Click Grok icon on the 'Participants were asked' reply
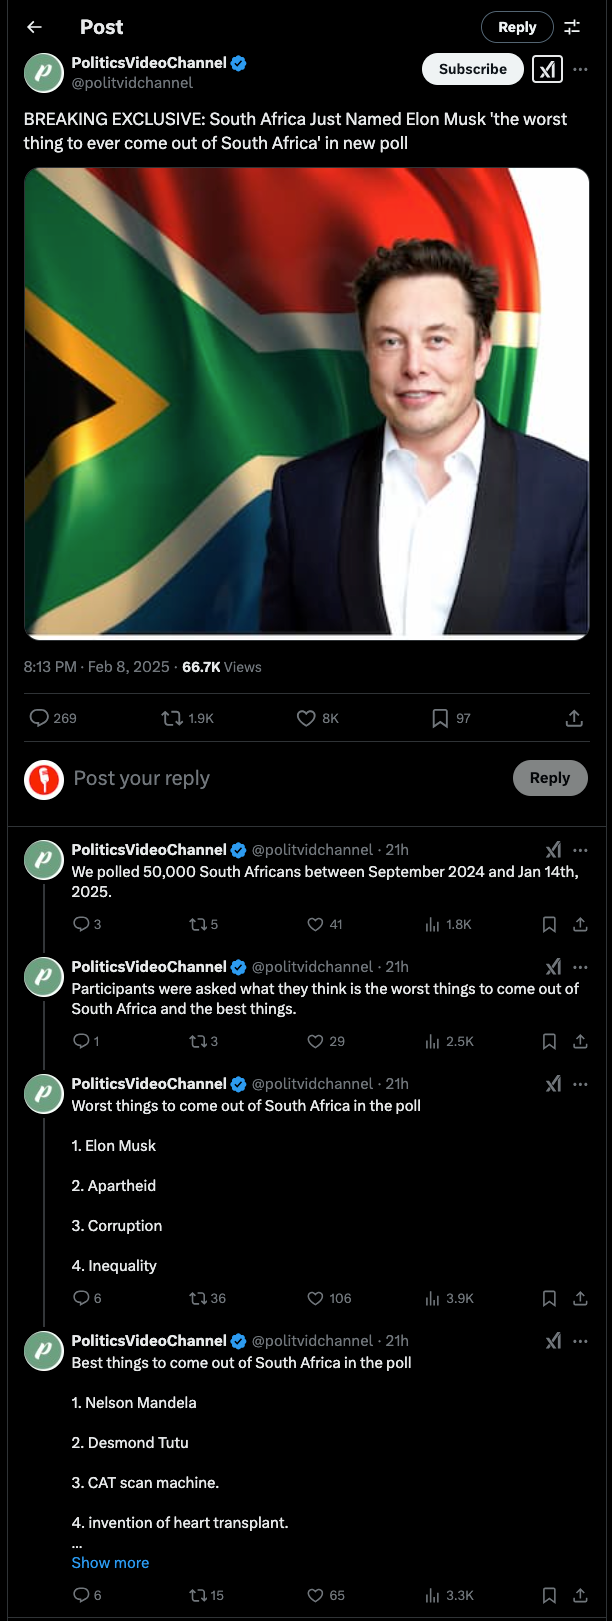 pyautogui.click(x=553, y=967)
